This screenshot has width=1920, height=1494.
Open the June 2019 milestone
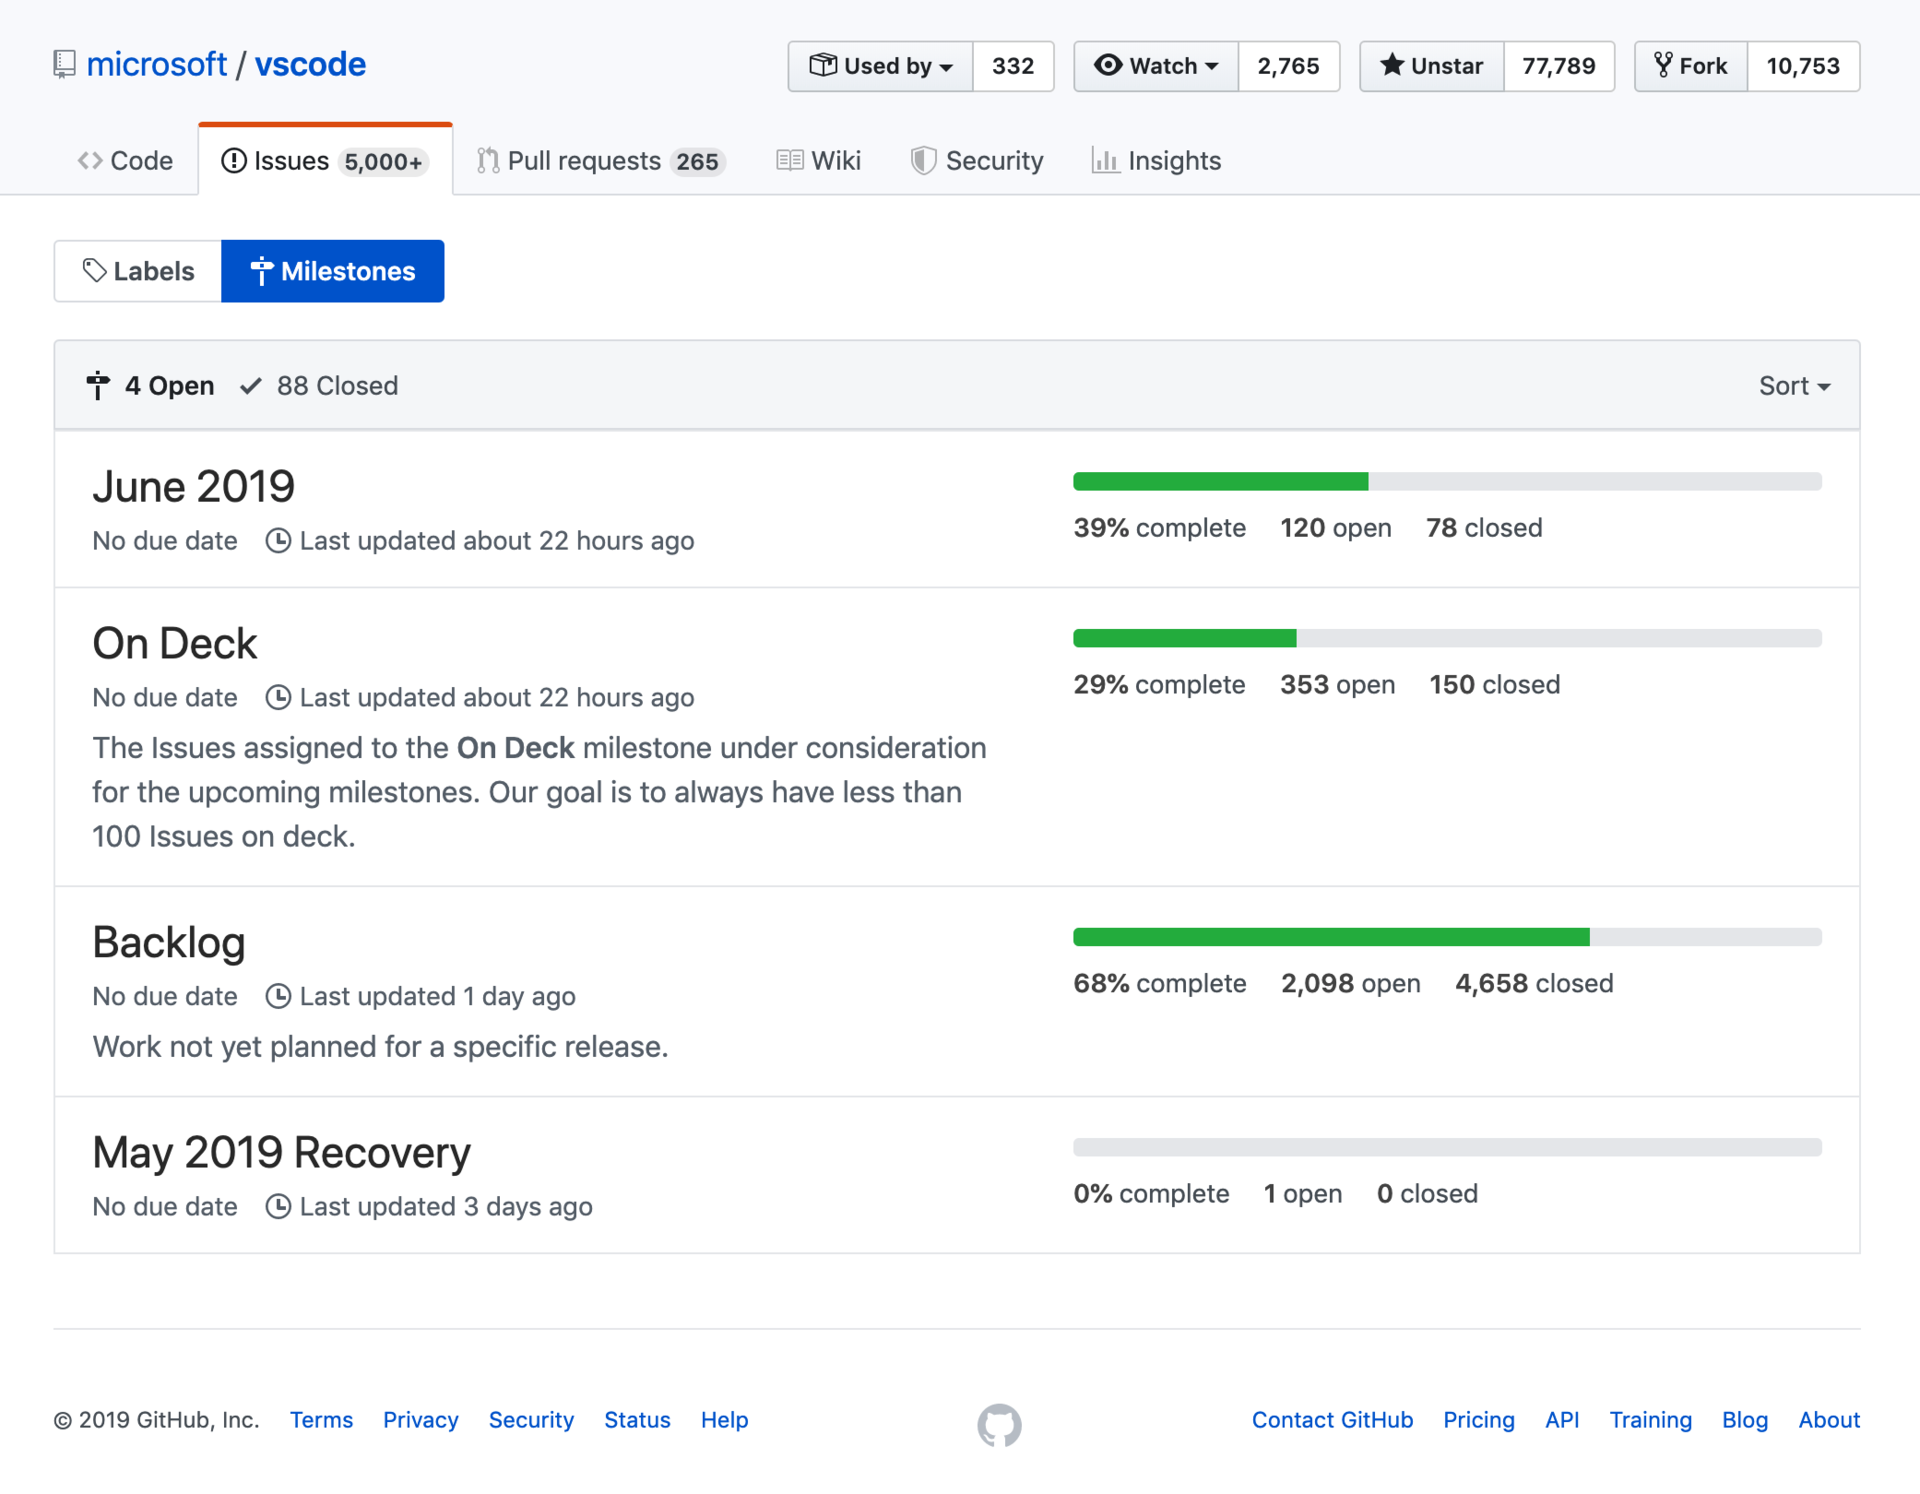(x=193, y=487)
